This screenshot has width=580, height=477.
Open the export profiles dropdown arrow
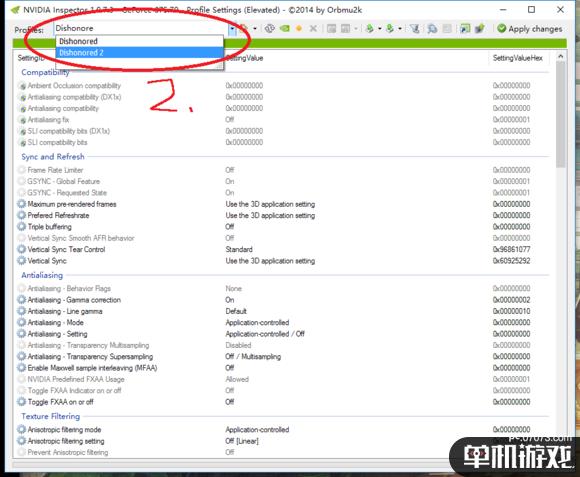point(380,28)
